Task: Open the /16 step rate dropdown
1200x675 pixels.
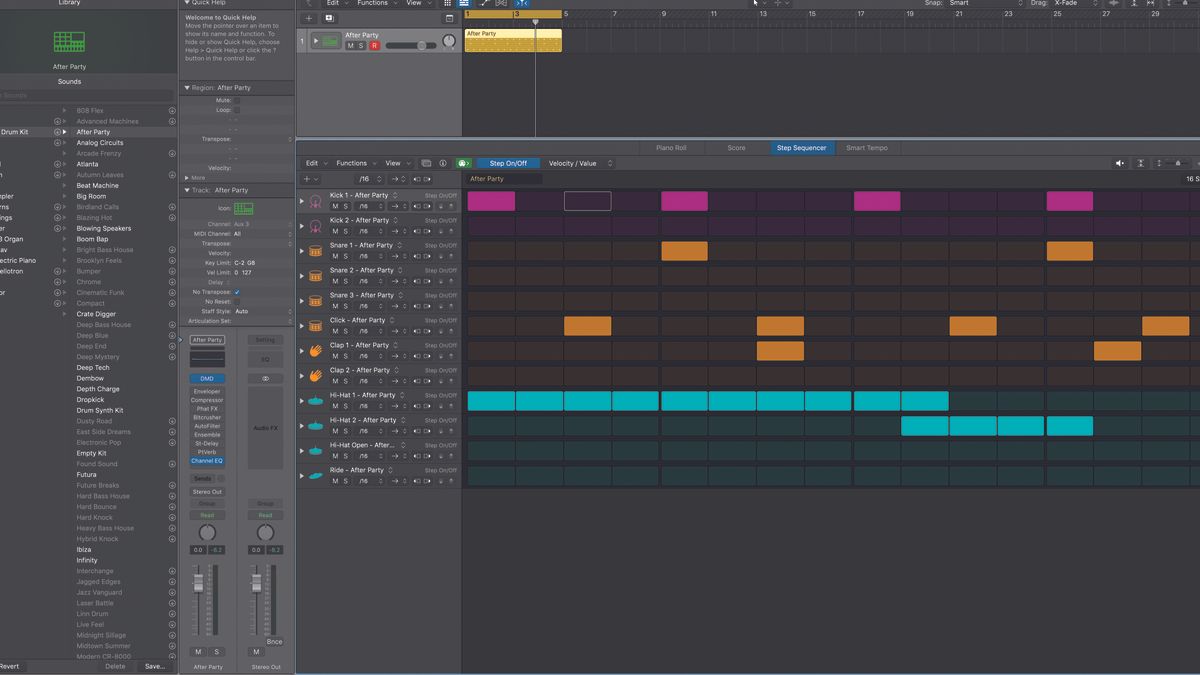Action: click(x=365, y=179)
